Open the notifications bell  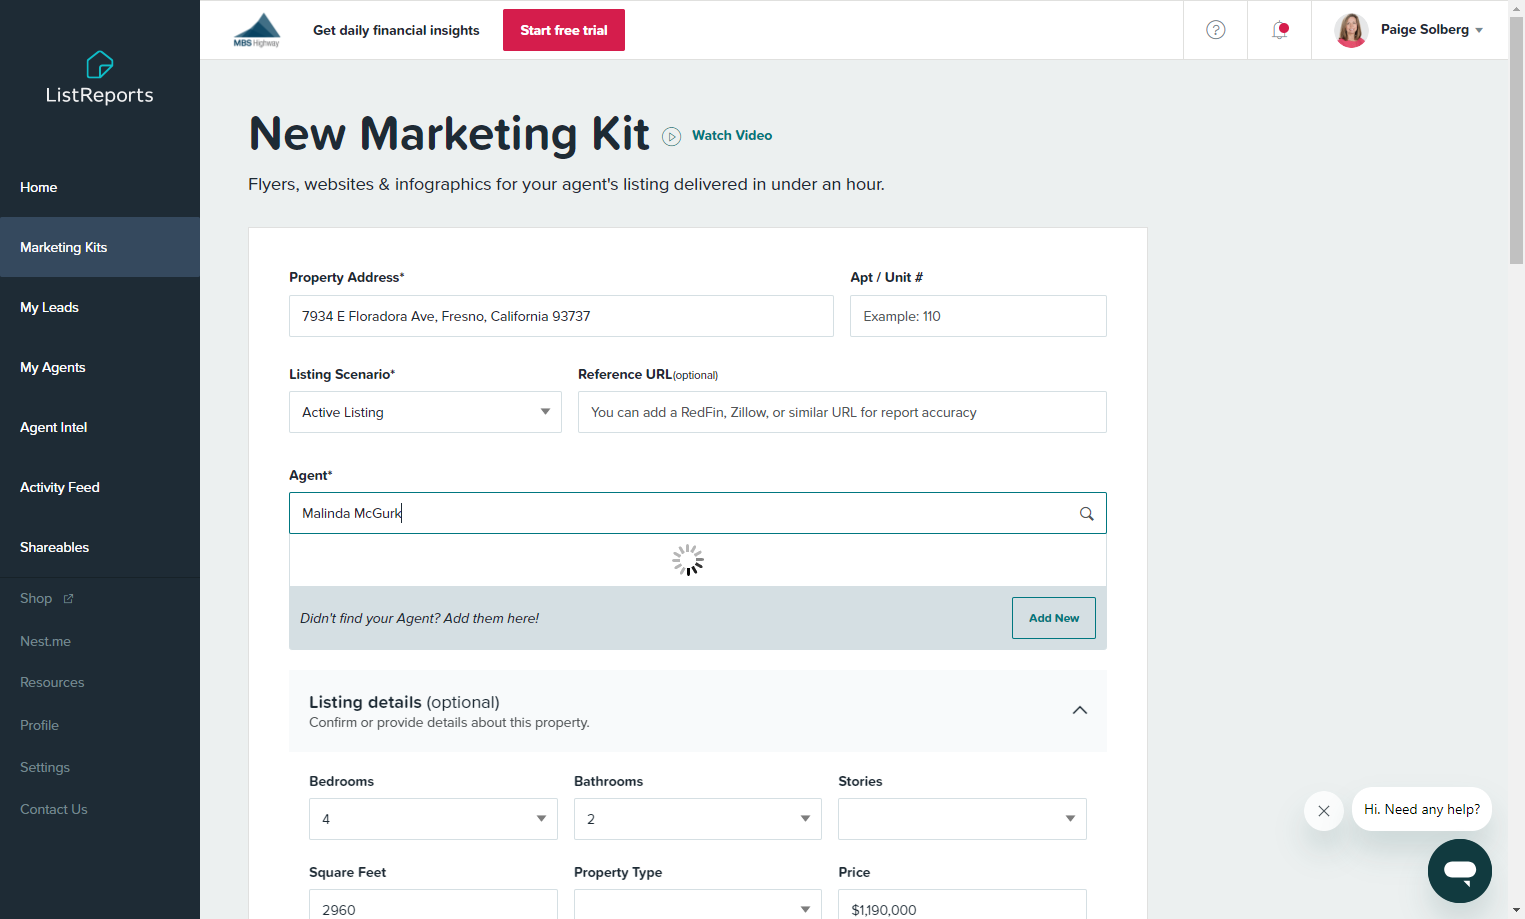point(1280,30)
